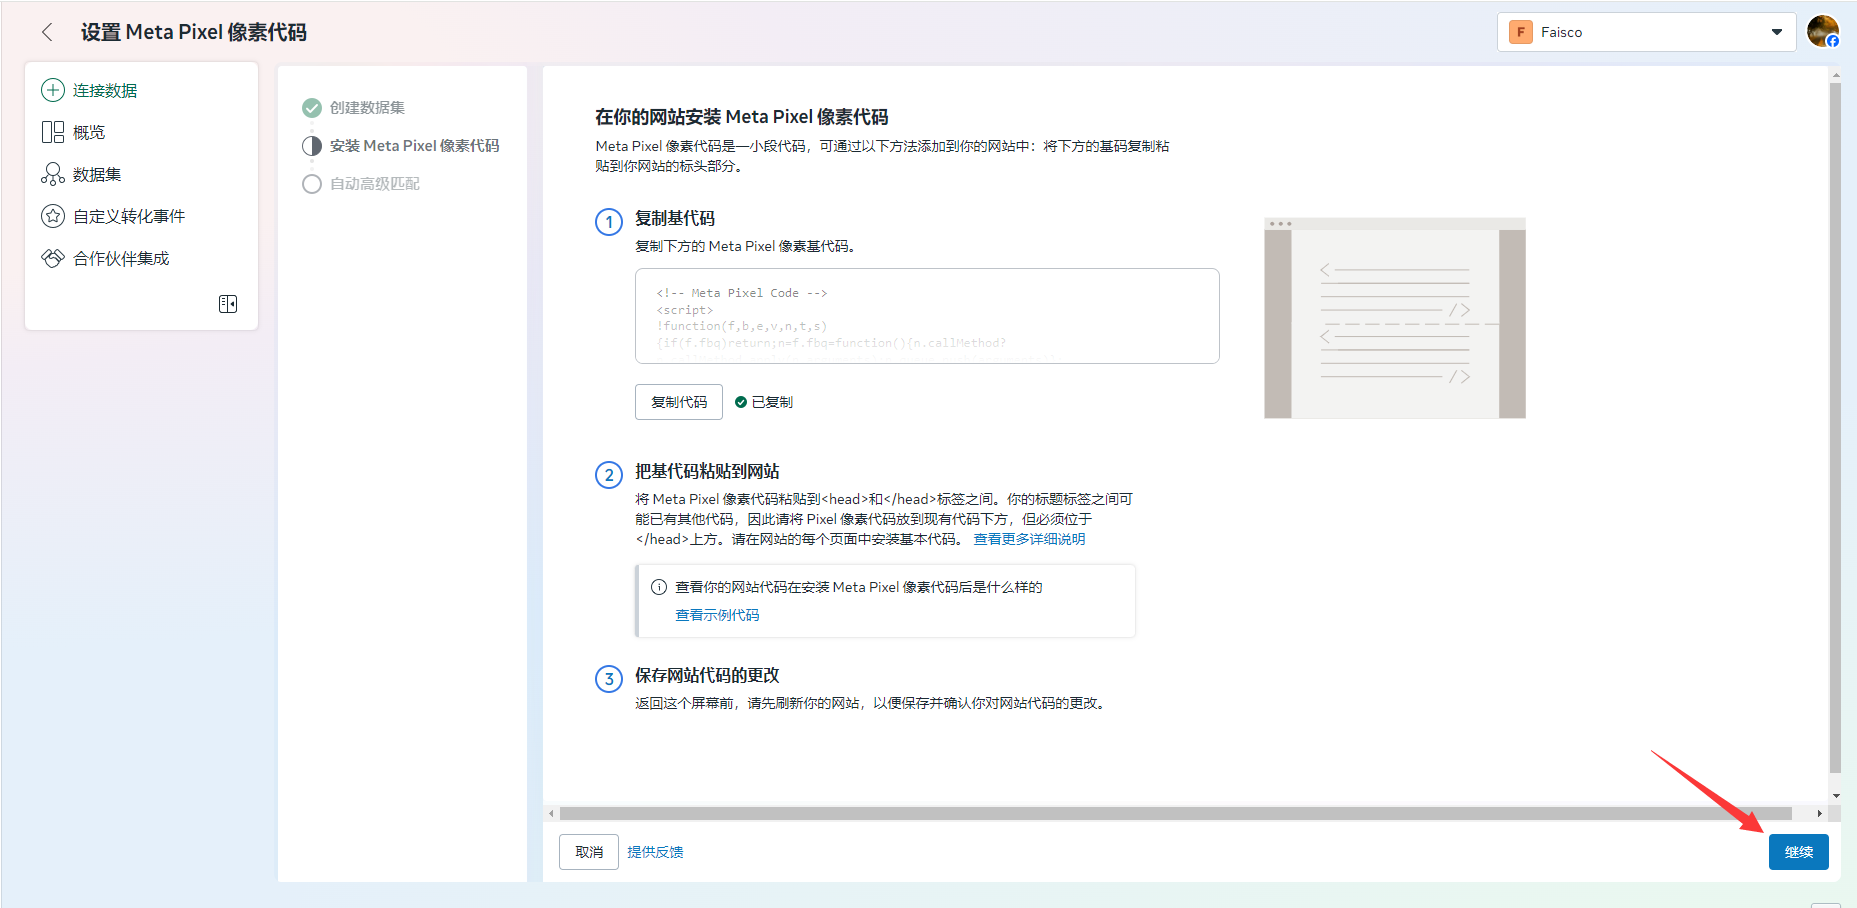1857x908 pixels.
Task: Click the horizontal scrollbar track
Action: pos(1180,813)
